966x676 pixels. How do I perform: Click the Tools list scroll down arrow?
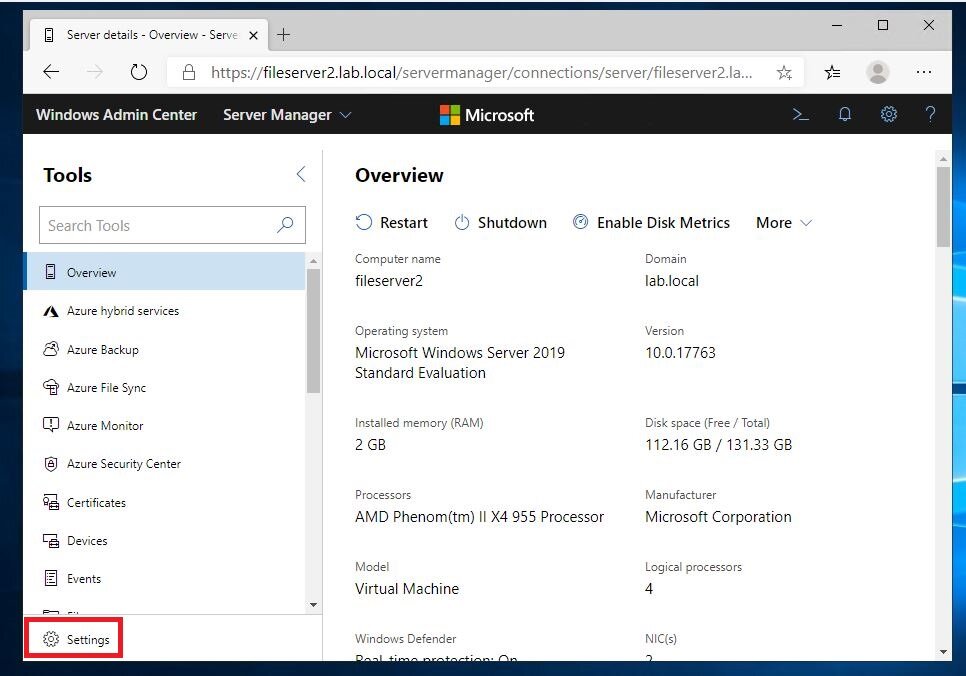(313, 605)
